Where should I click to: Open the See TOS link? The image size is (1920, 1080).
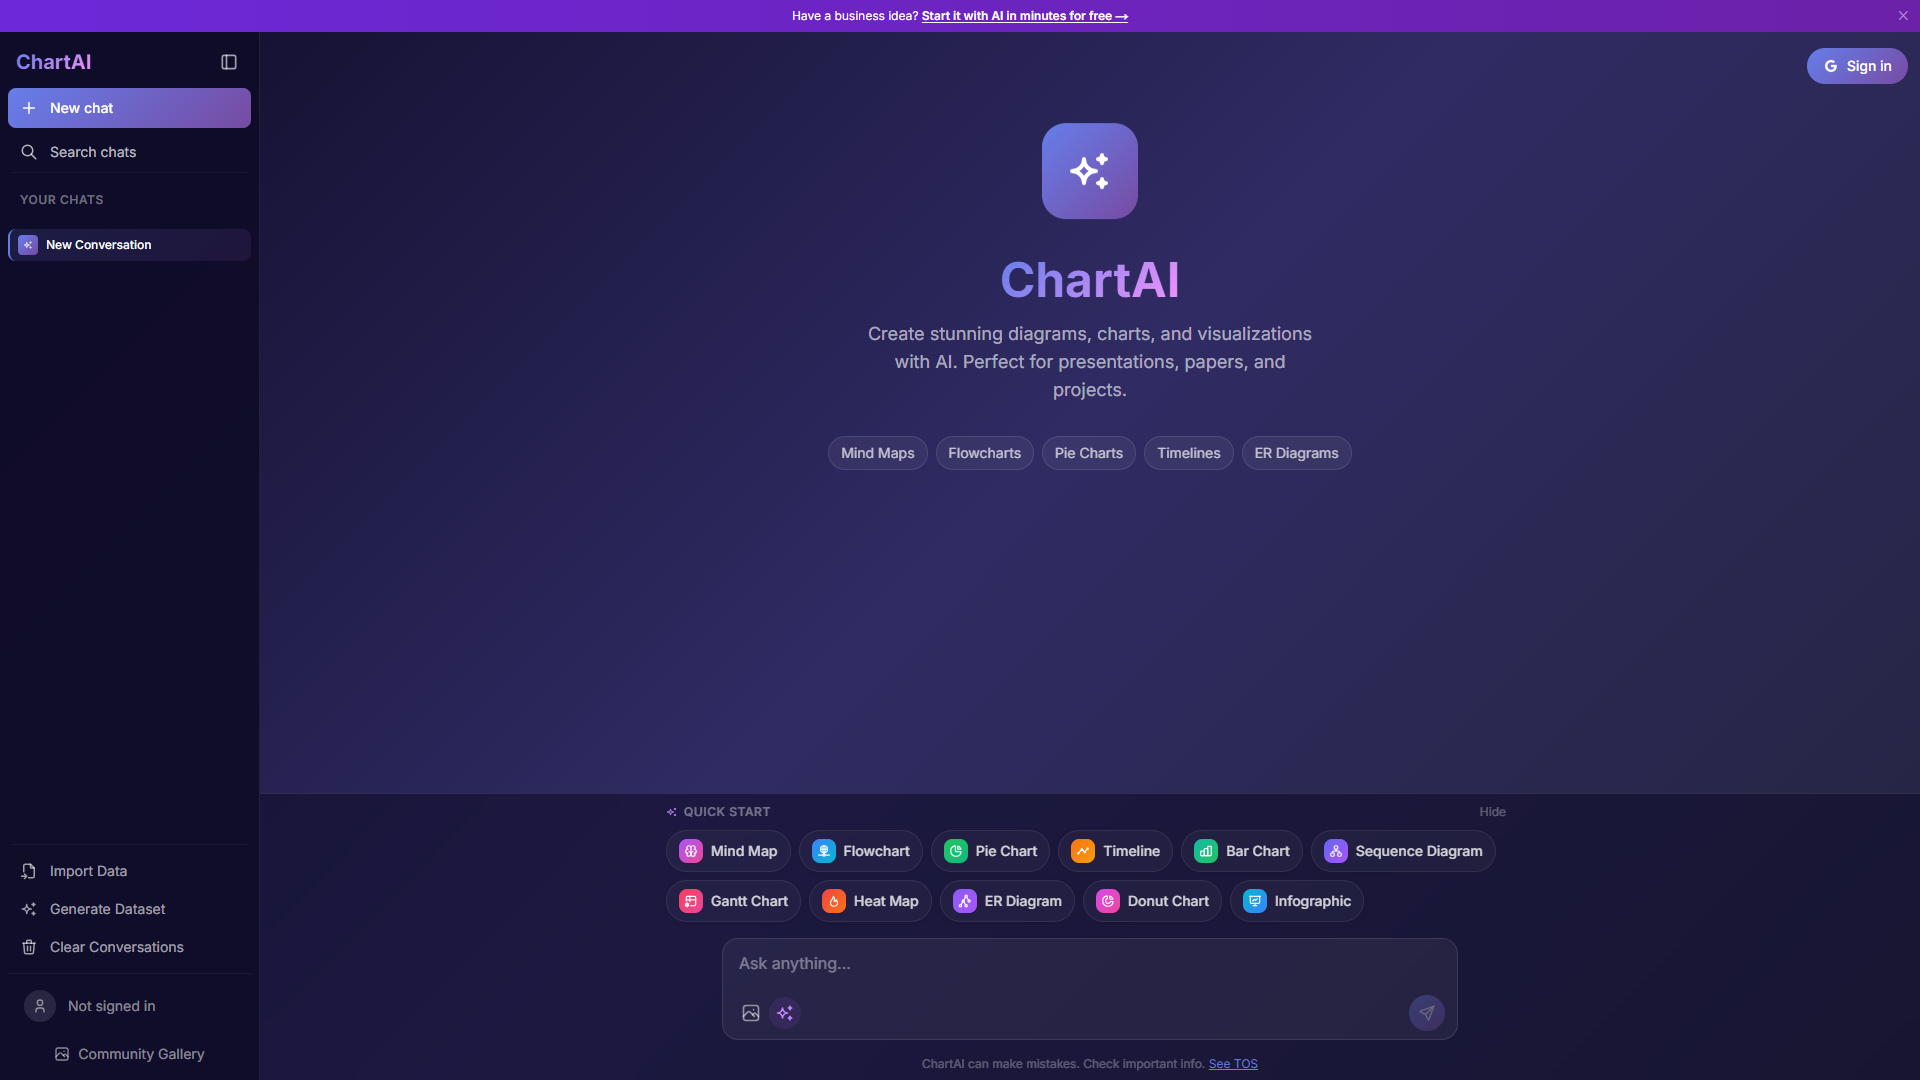[x=1233, y=1064]
